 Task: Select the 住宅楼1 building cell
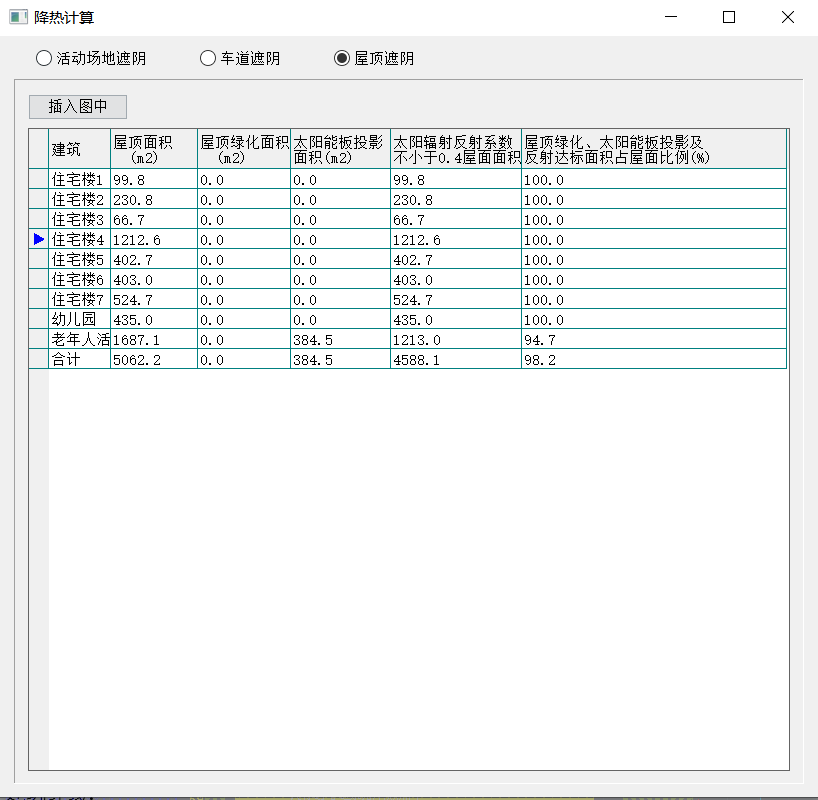[79, 180]
